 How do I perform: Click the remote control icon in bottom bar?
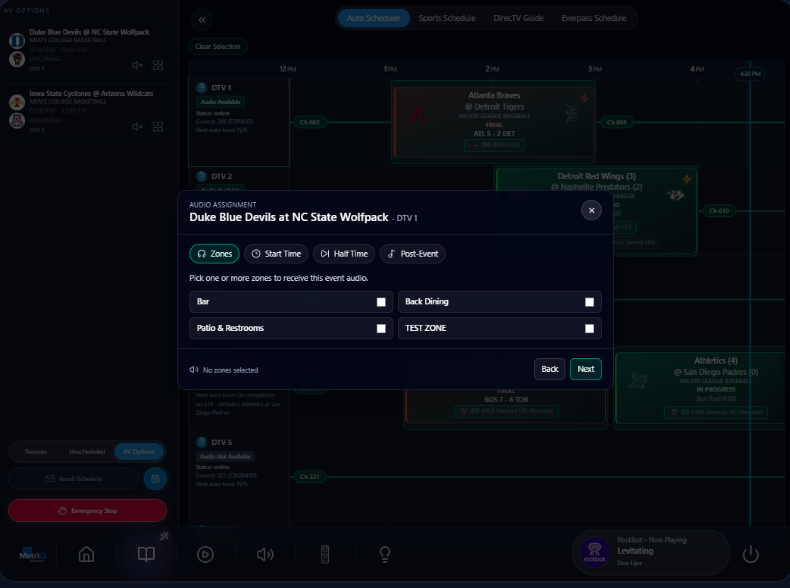[x=325, y=554]
